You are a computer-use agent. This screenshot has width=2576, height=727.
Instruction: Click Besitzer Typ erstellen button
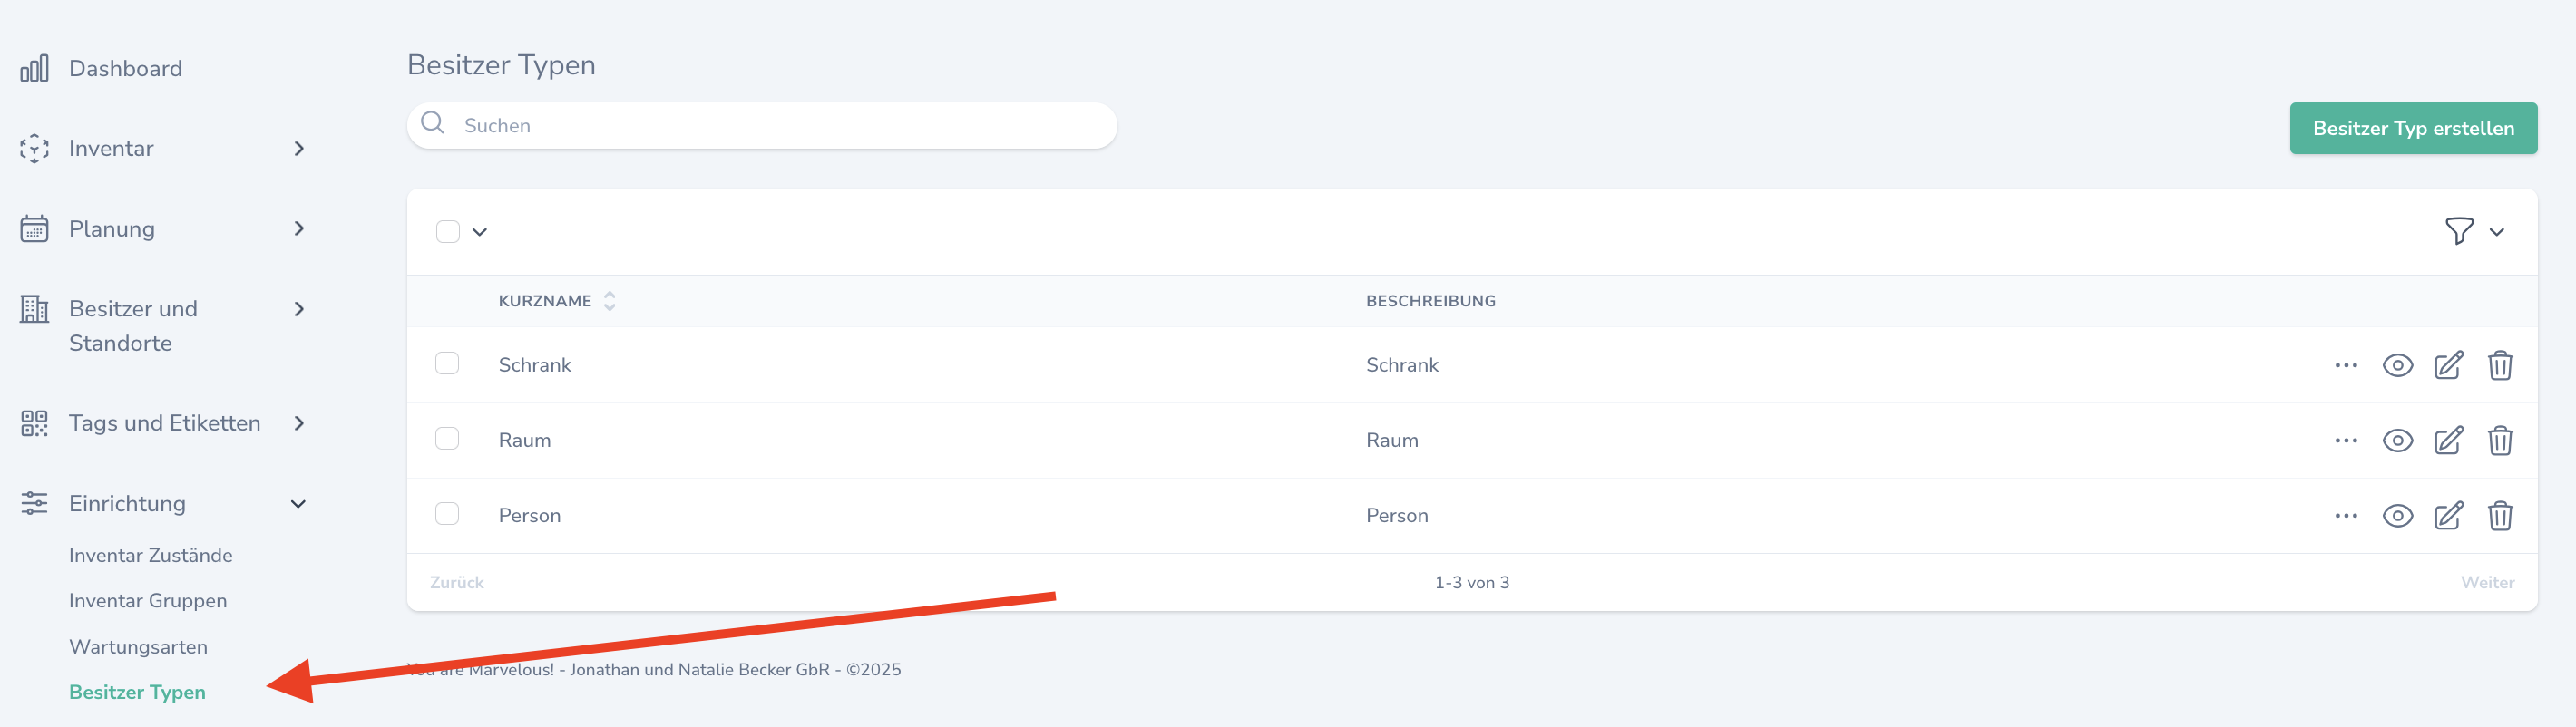click(2412, 128)
